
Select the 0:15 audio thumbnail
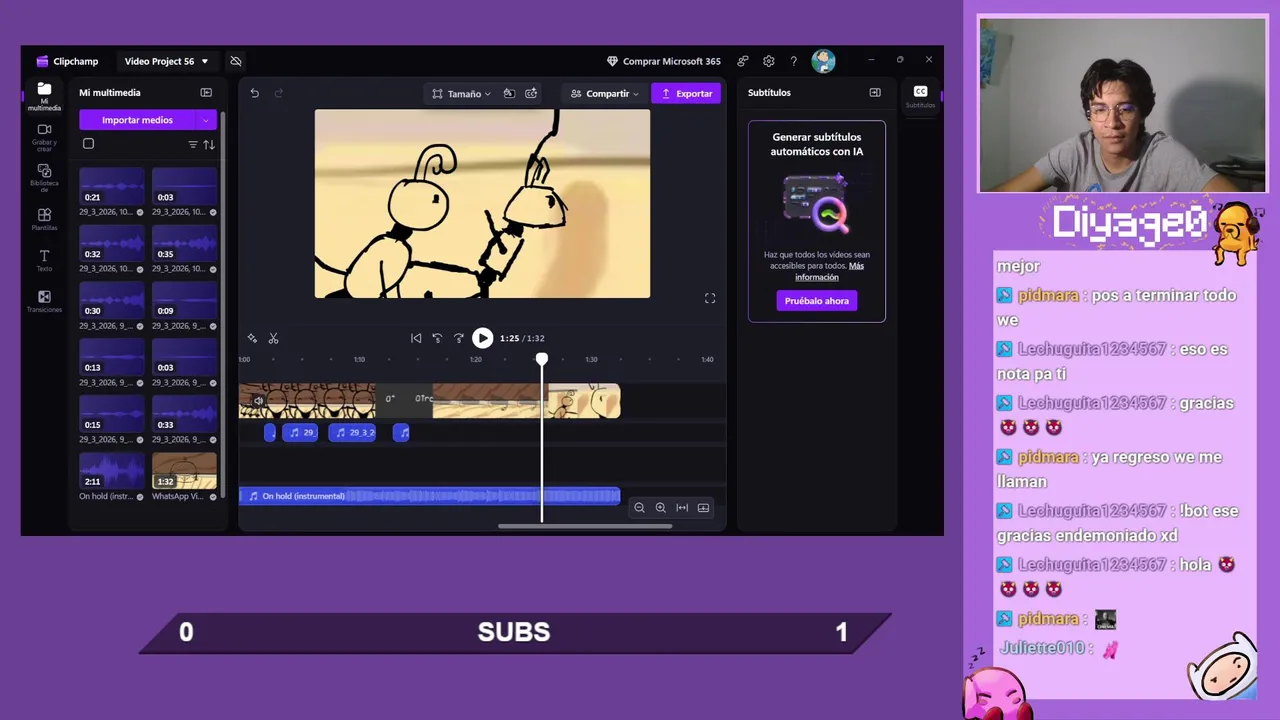(112, 414)
